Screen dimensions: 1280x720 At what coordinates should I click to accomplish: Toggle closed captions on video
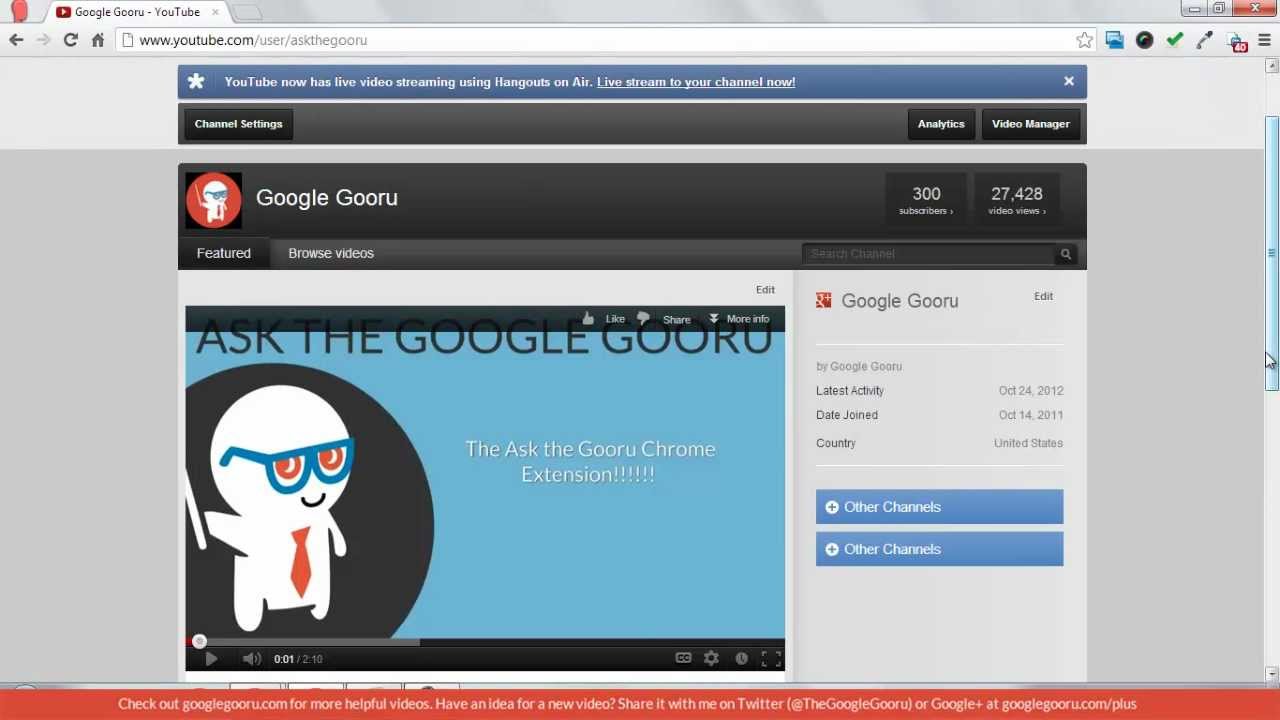tap(683, 658)
